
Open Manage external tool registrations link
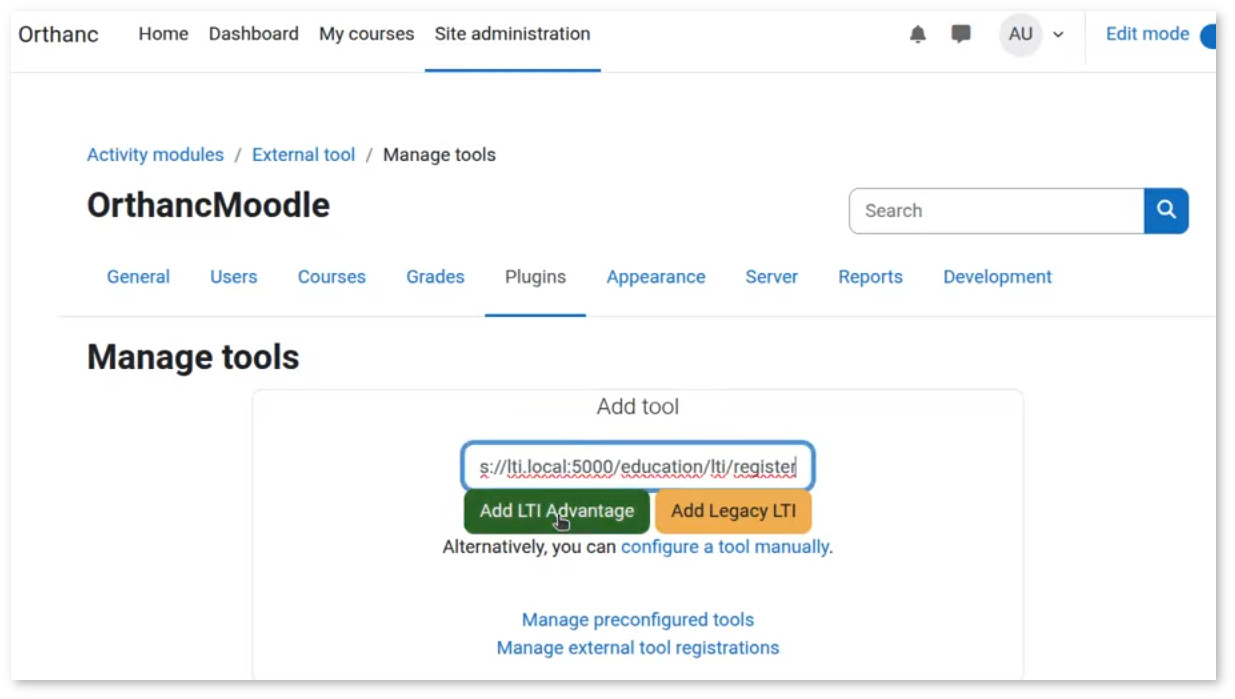638,648
